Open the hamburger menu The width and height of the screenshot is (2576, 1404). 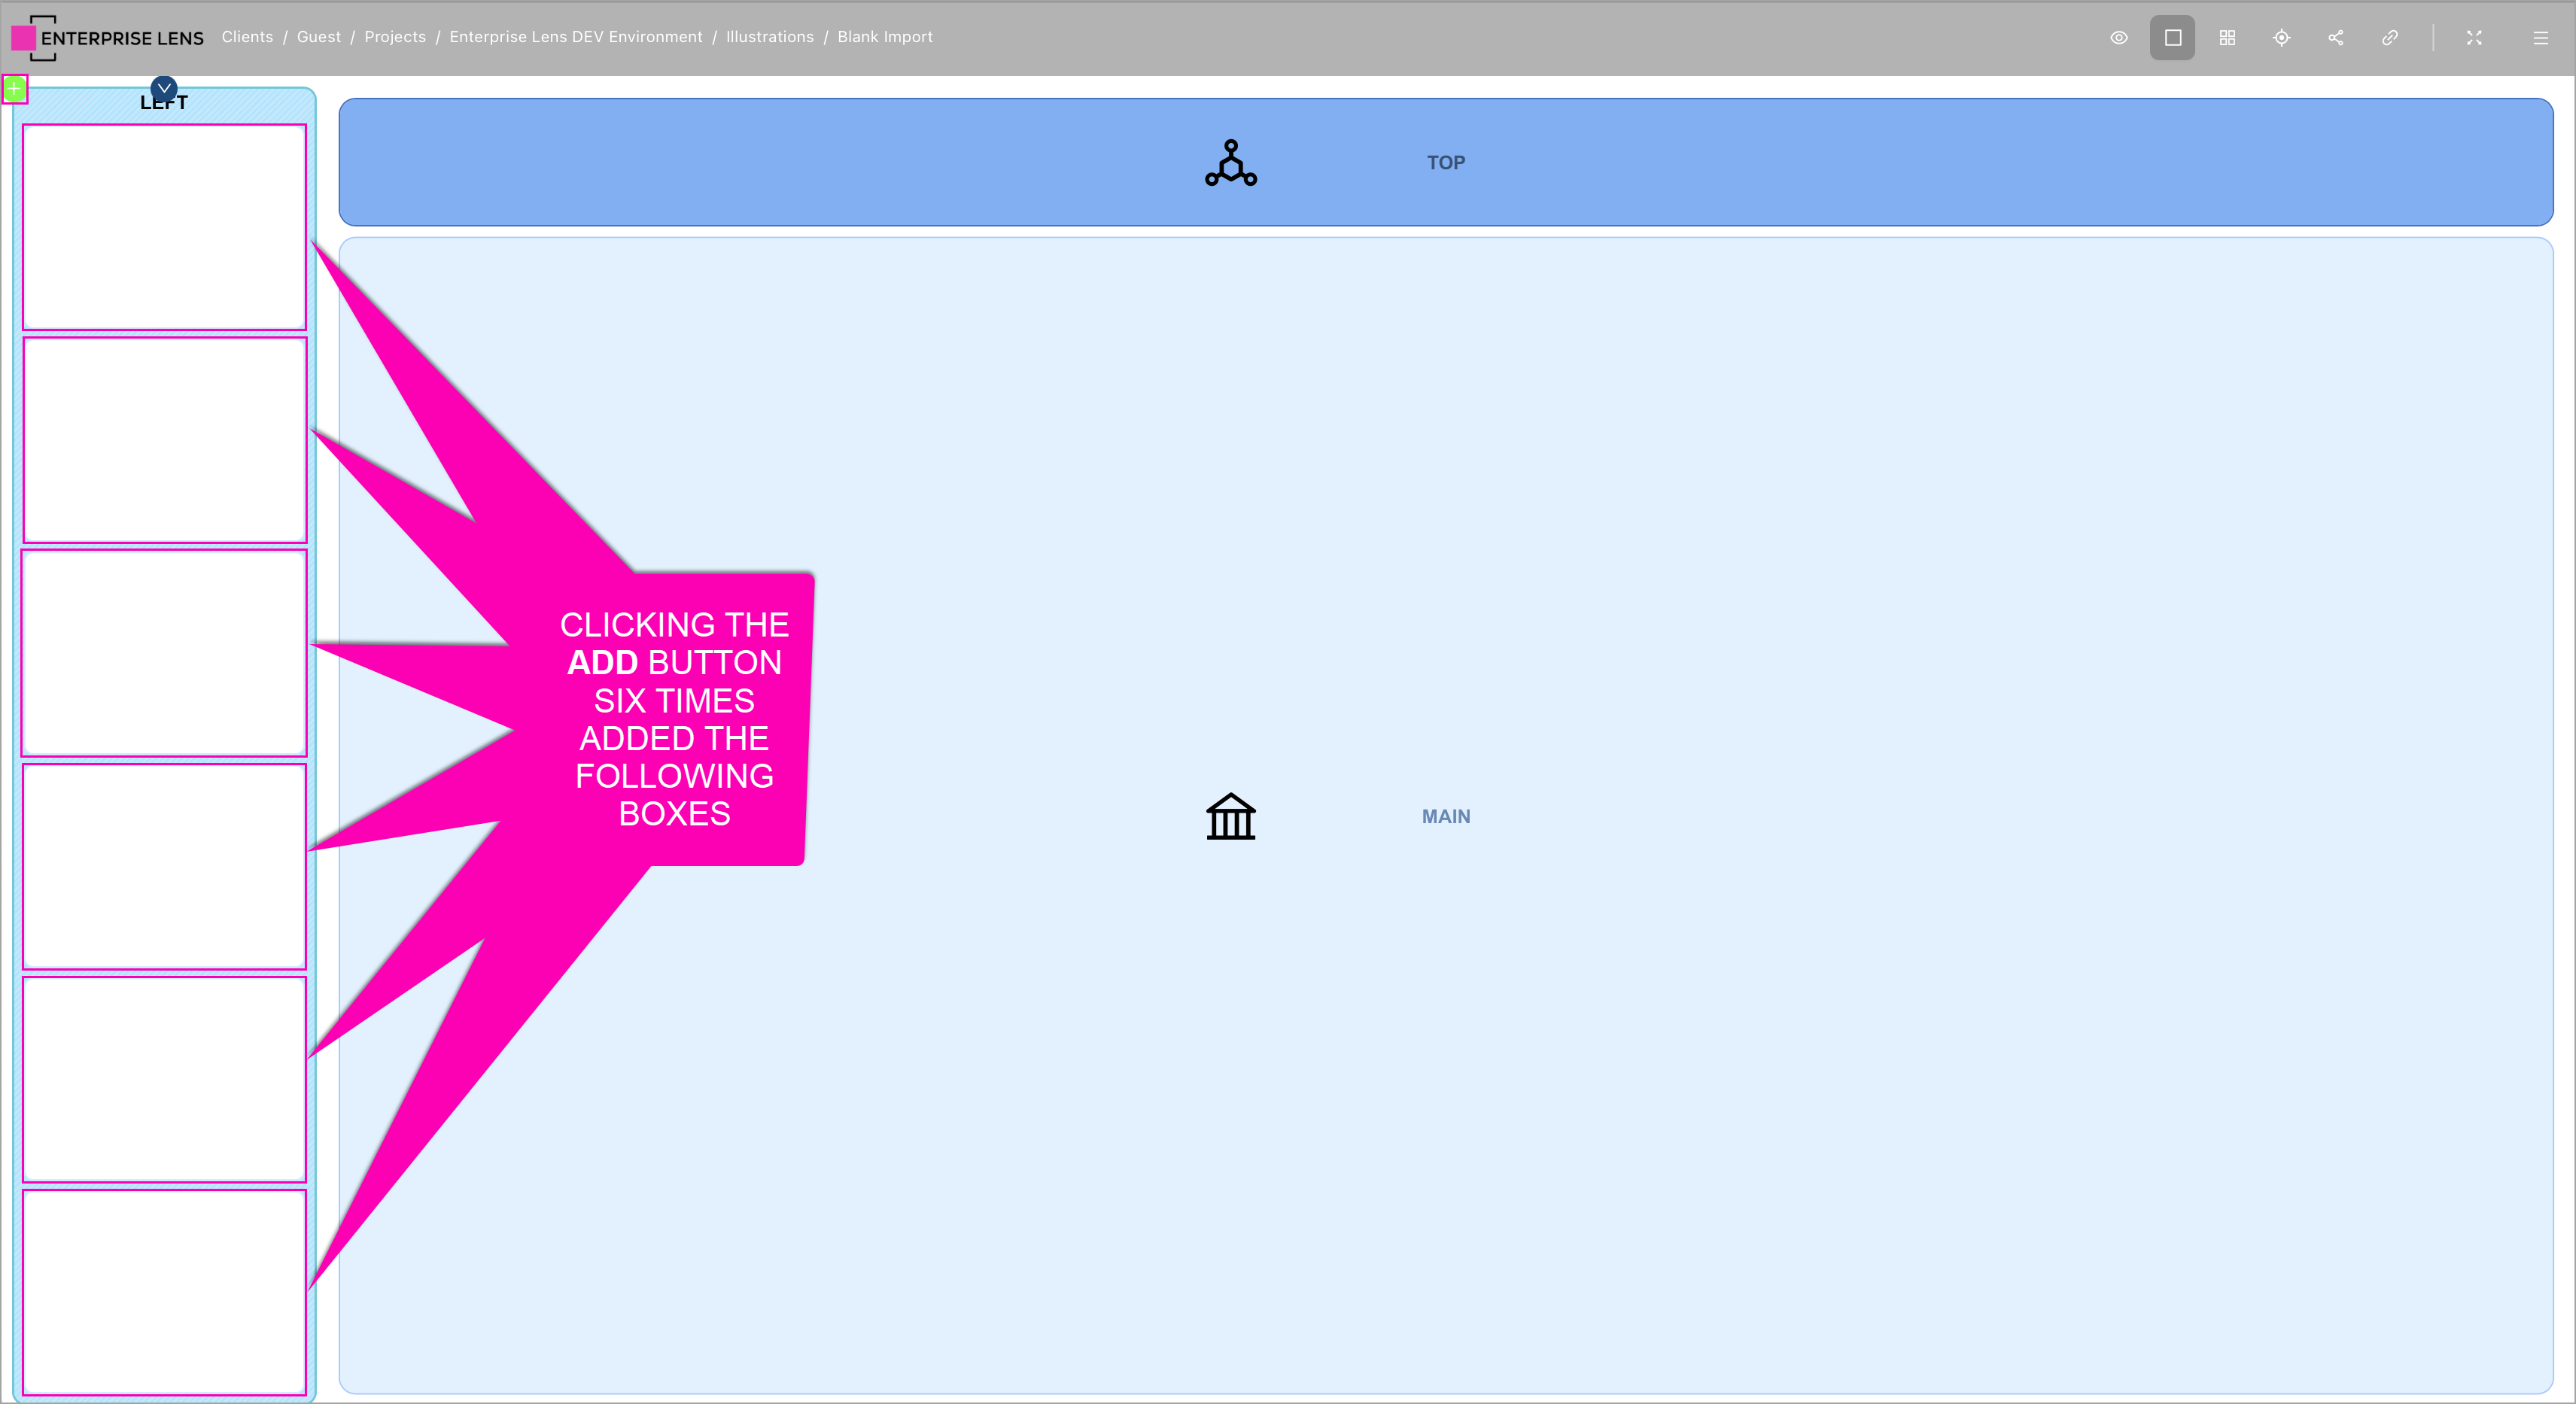coord(2540,38)
